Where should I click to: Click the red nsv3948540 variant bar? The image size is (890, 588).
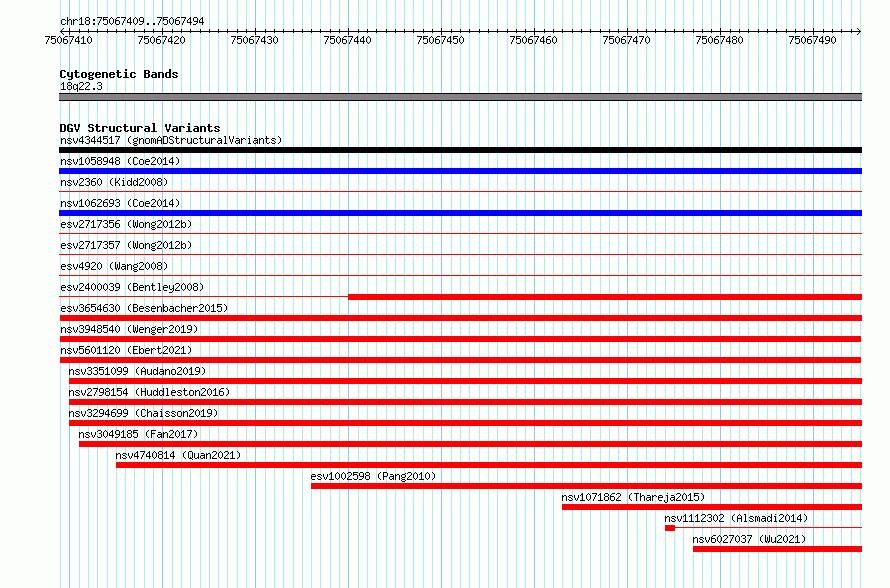tap(460, 339)
